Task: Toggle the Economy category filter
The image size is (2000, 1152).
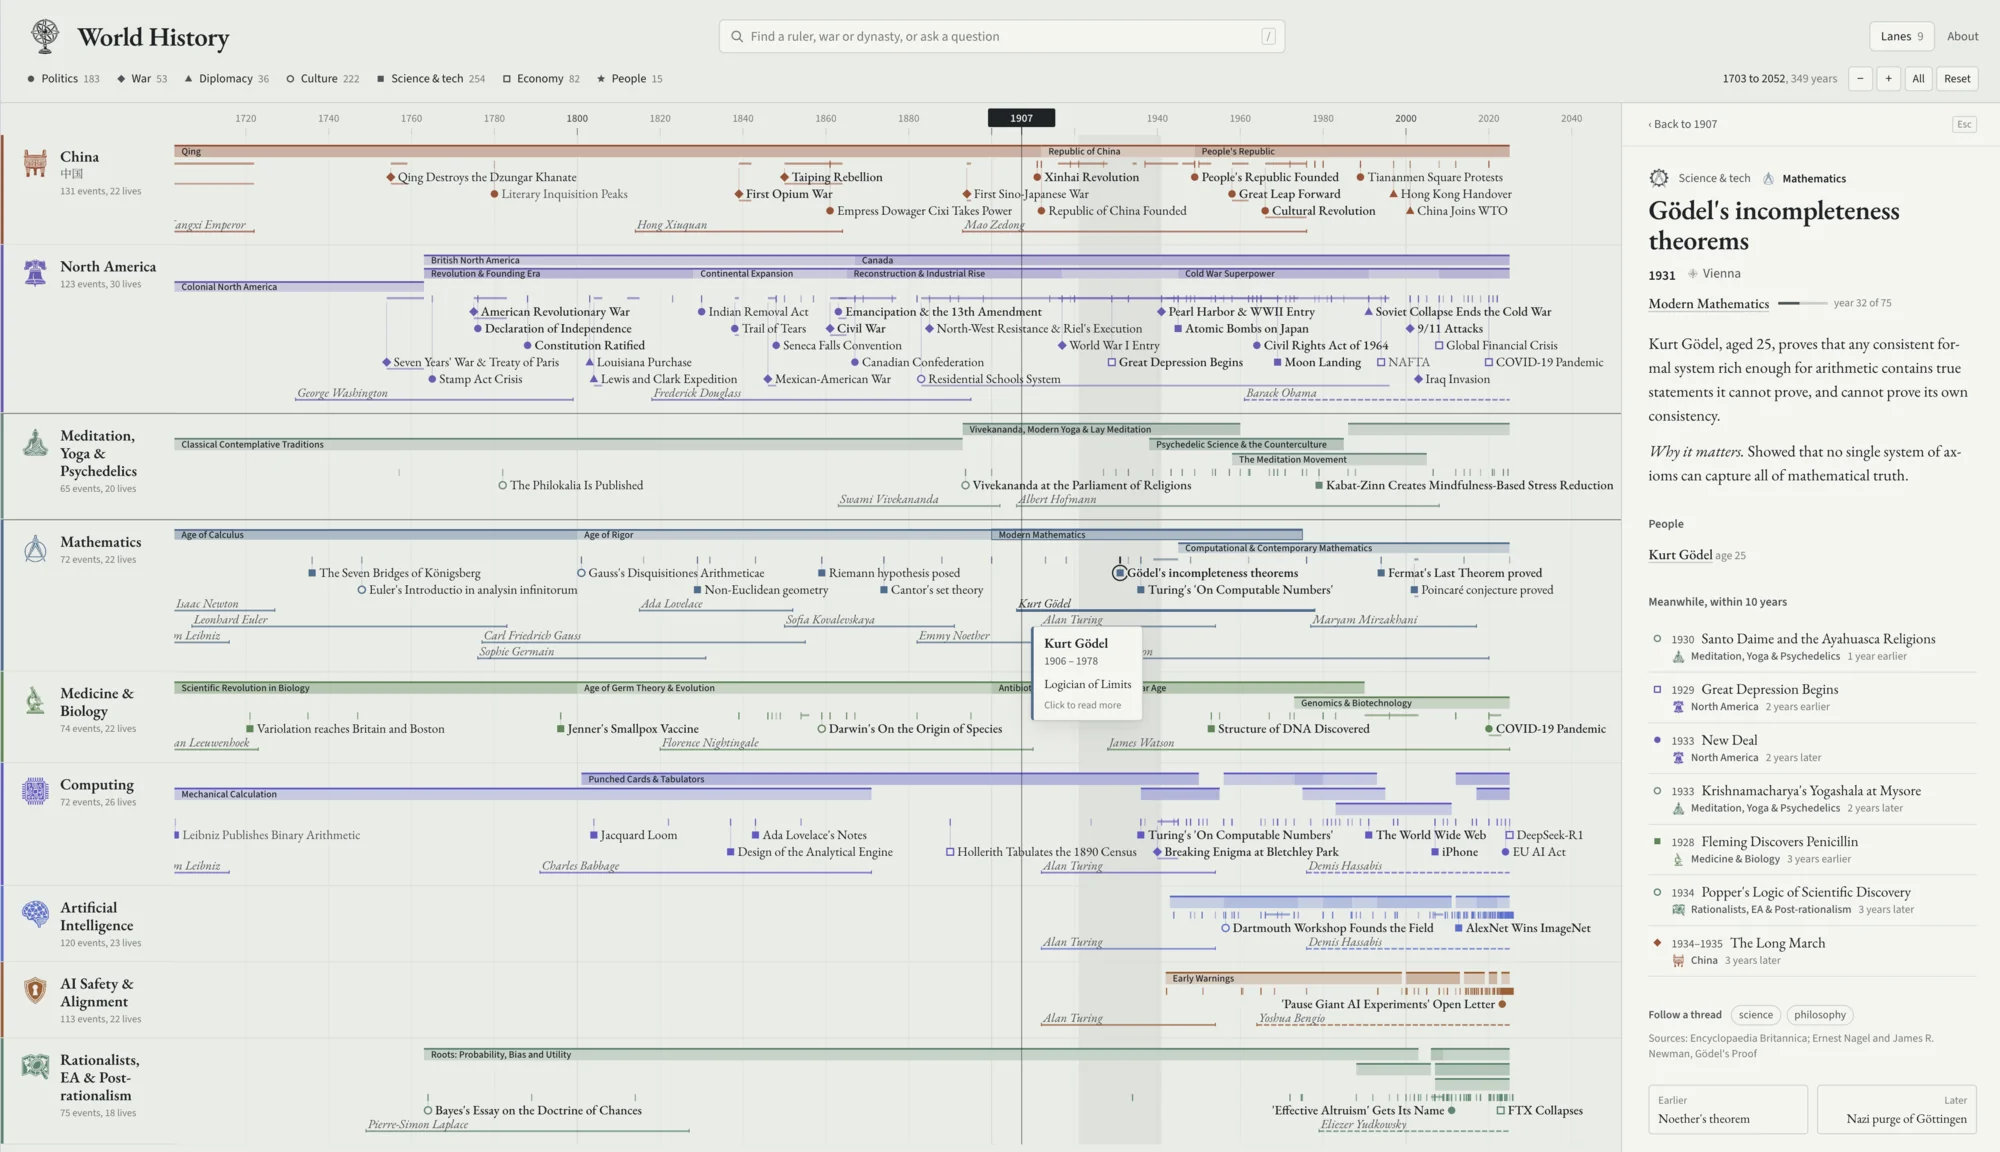Action: (x=541, y=79)
